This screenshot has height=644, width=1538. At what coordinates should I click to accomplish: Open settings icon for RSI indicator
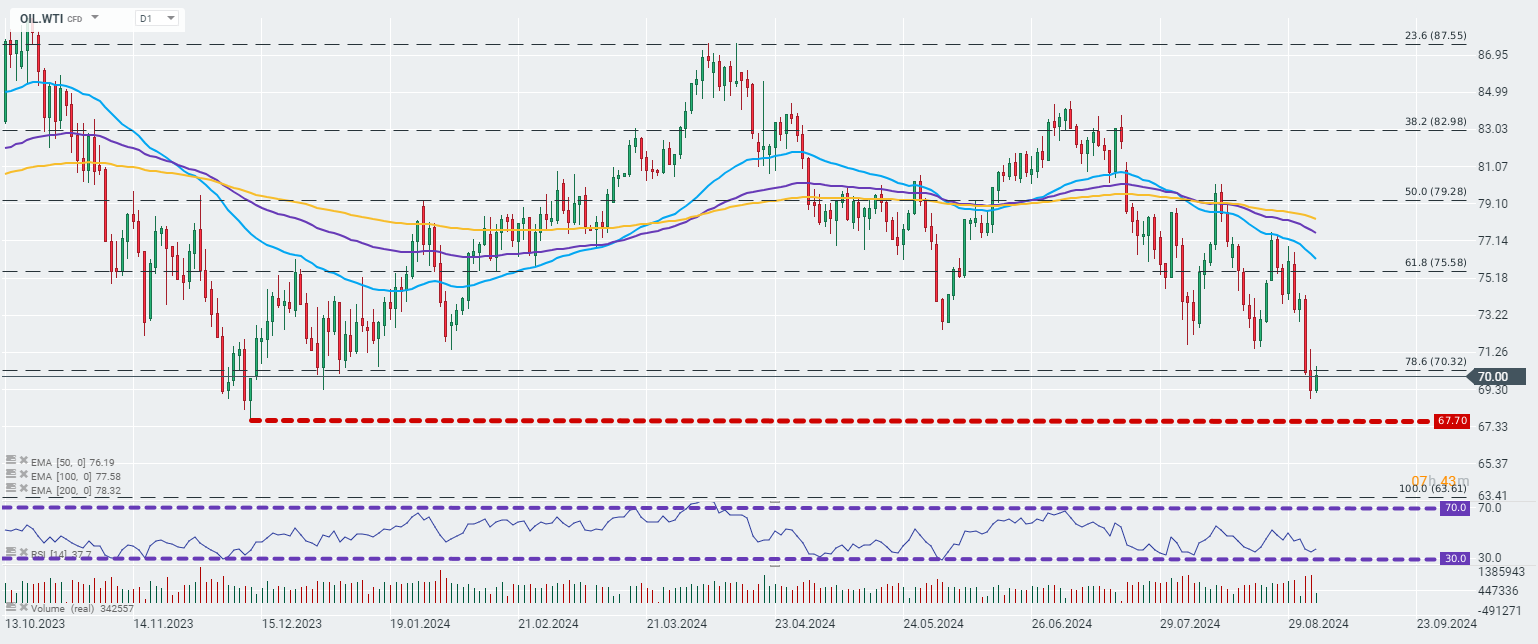pos(11,552)
